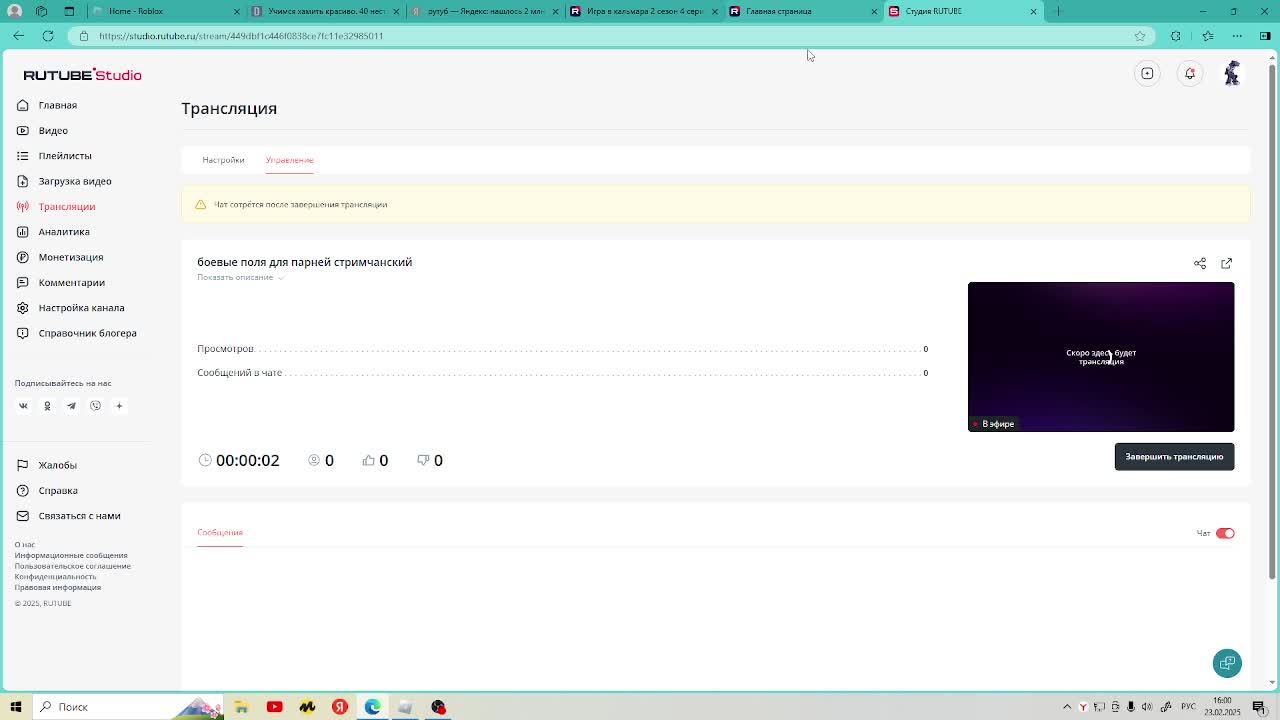Open the О нас link

coord(25,545)
